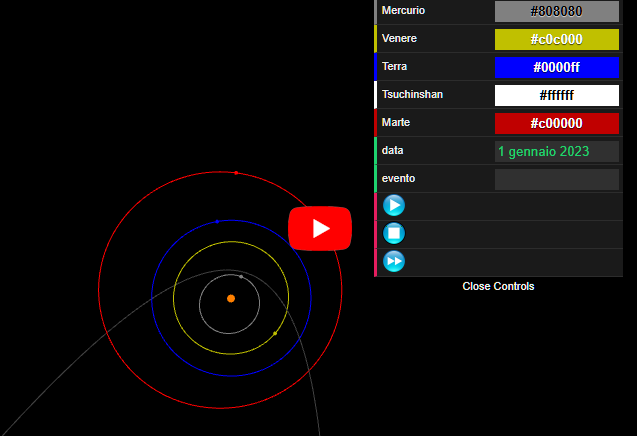Click the Marte label
637x436 pixels.
[x=396, y=122]
